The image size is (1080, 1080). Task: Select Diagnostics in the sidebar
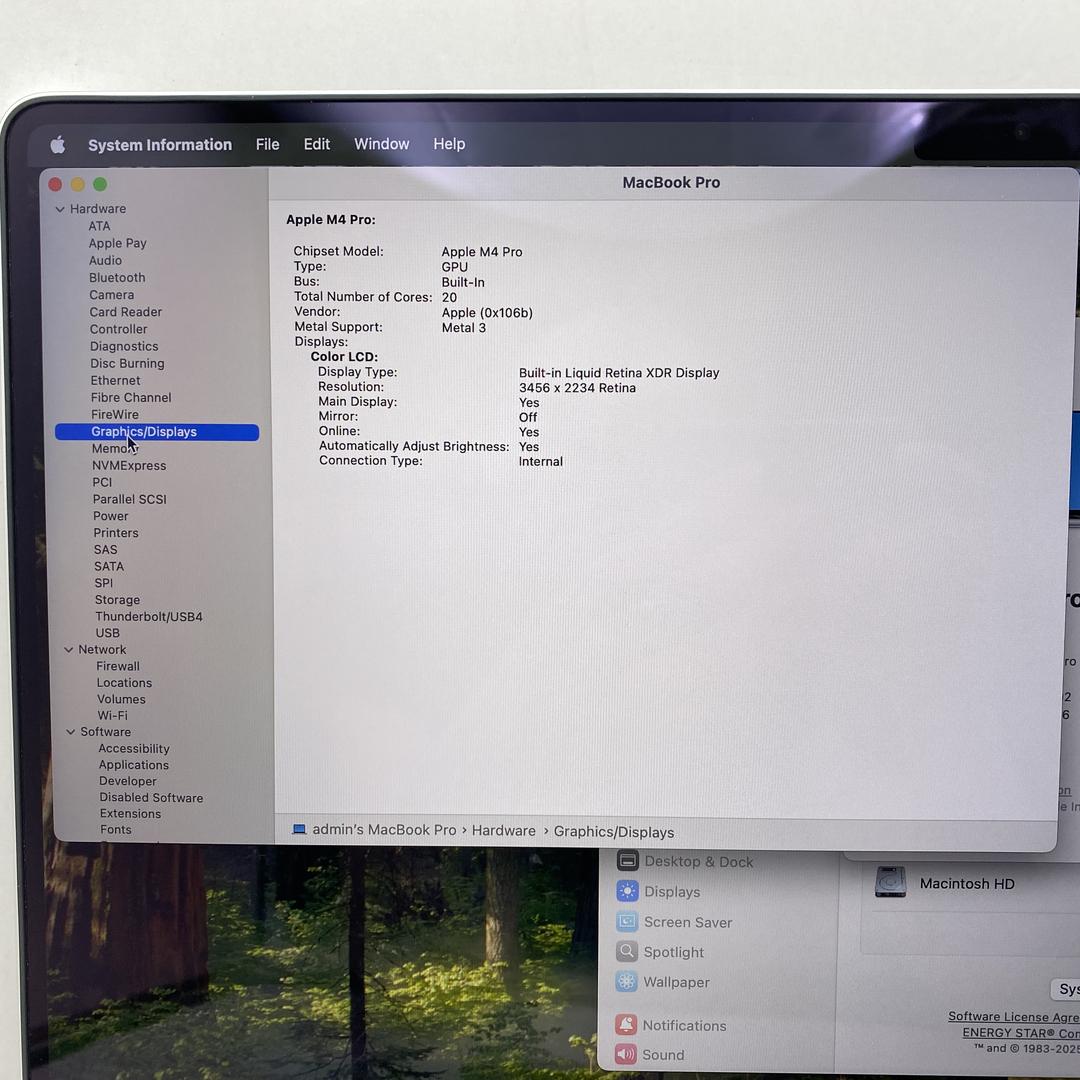pyautogui.click(x=124, y=346)
